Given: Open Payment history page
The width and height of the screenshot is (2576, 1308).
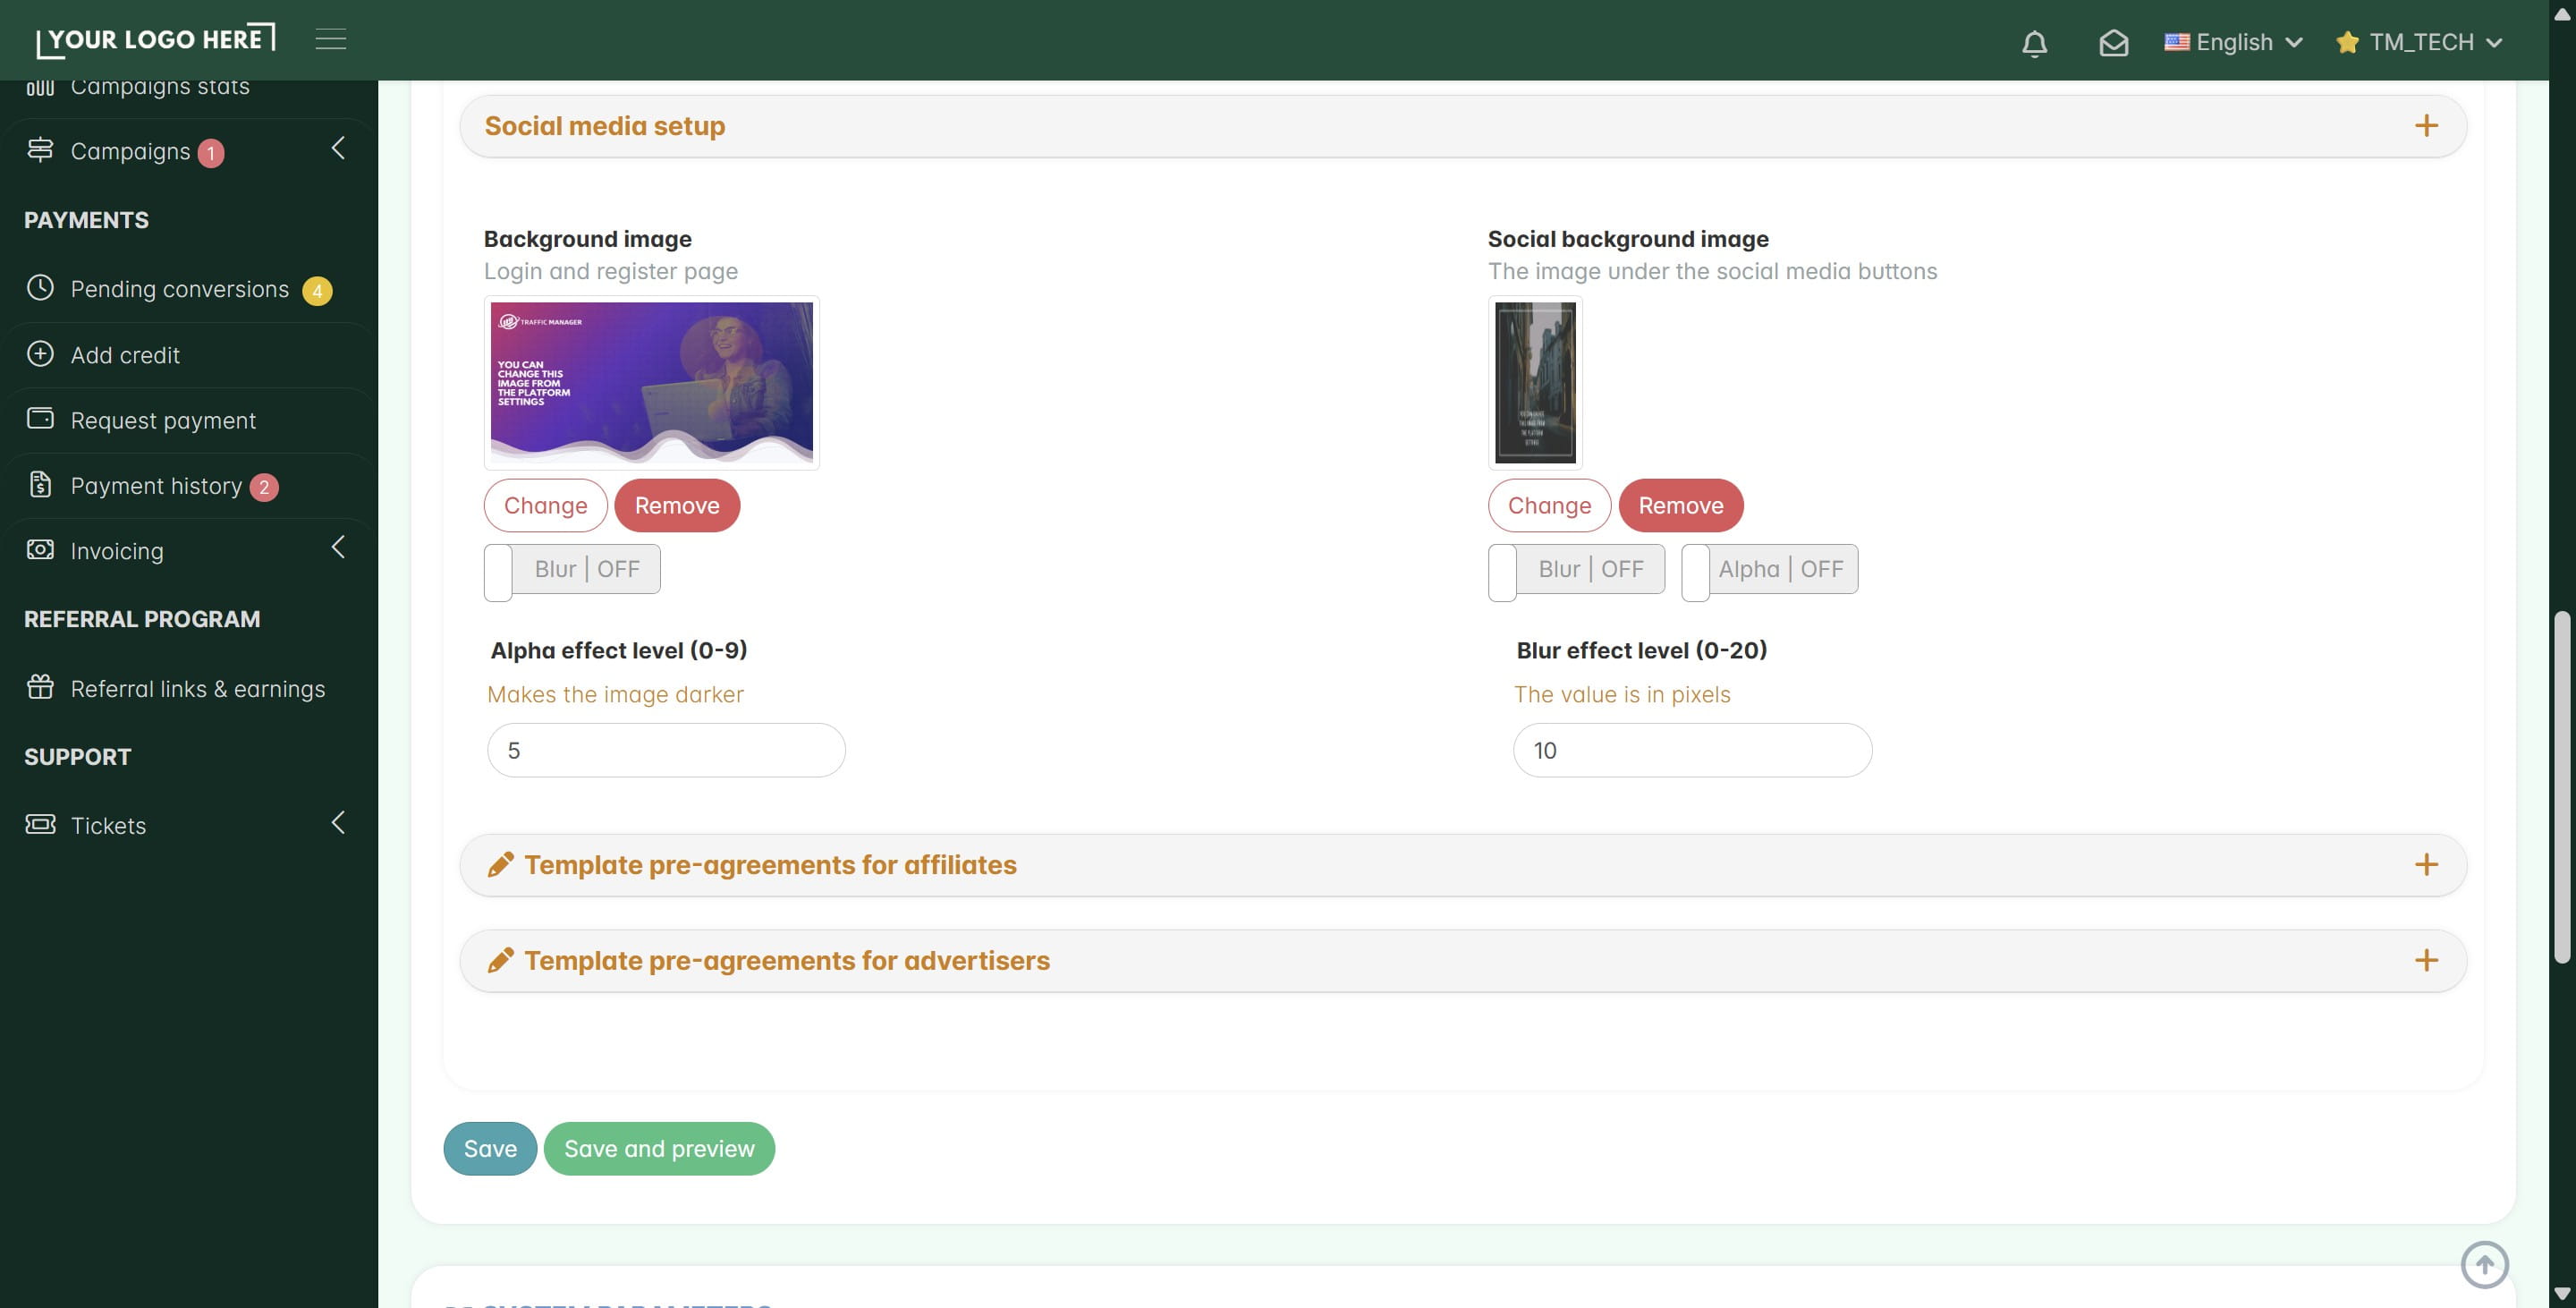Looking at the screenshot, I should tap(156, 486).
